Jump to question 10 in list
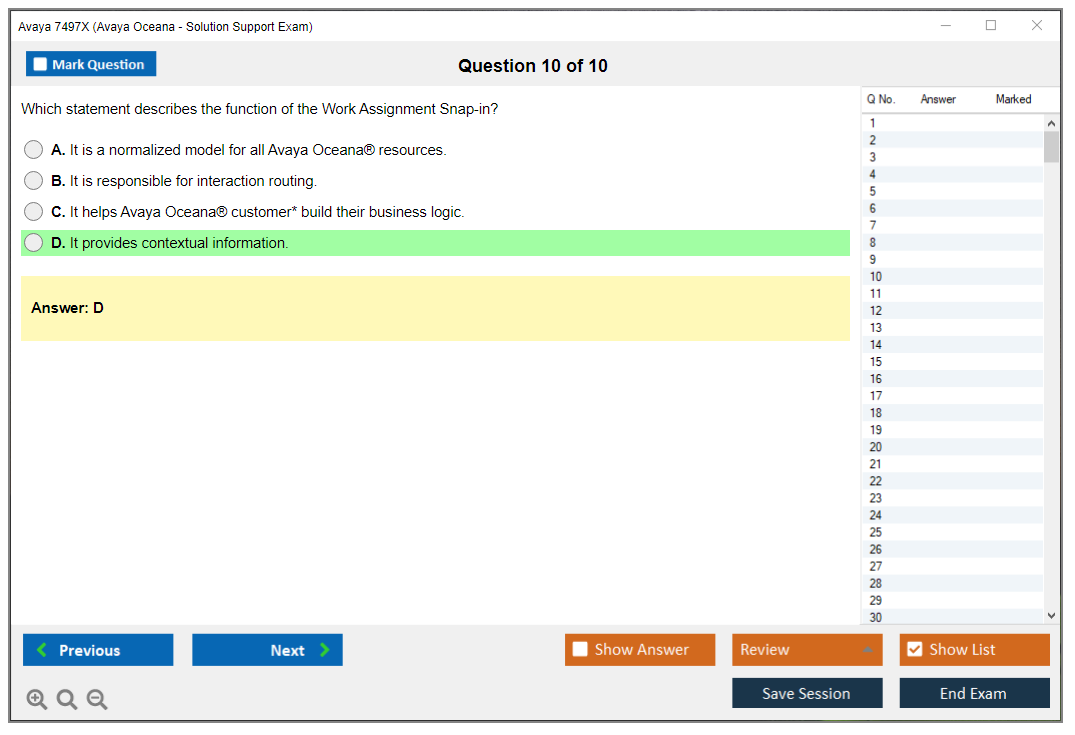1075x735 pixels. pos(876,277)
